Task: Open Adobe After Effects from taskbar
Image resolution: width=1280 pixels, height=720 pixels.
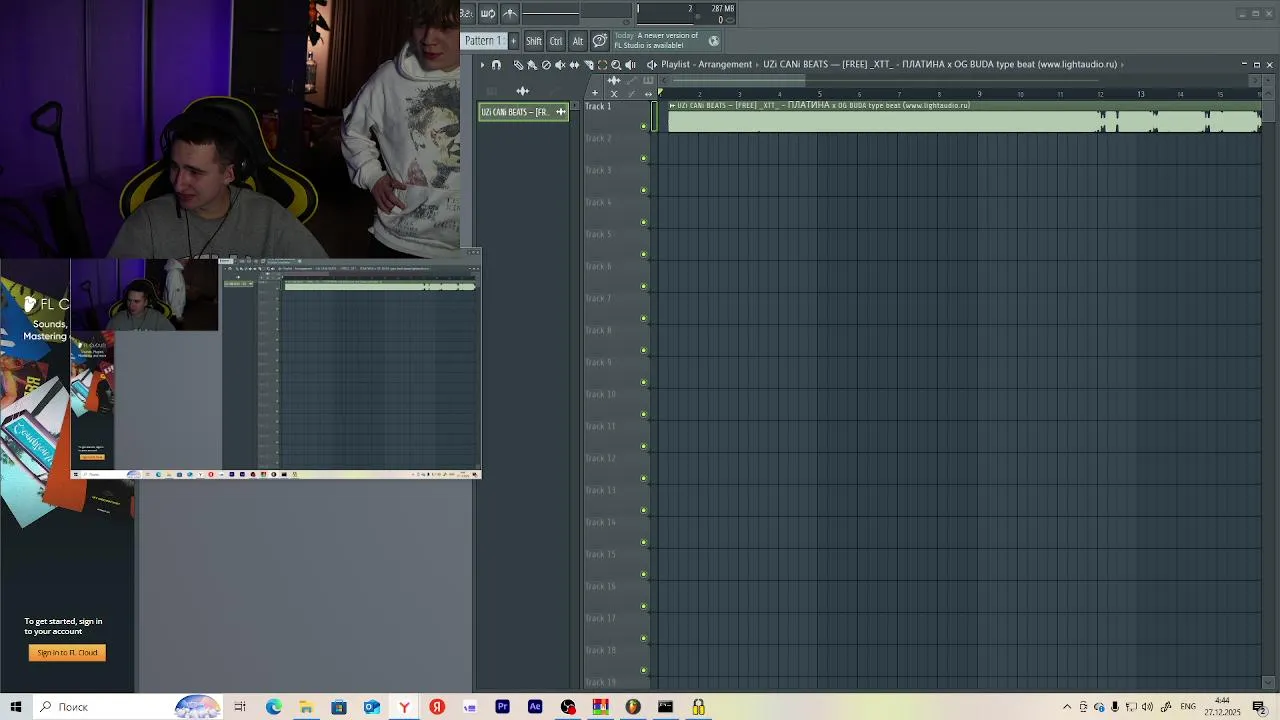Action: [x=535, y=707]
